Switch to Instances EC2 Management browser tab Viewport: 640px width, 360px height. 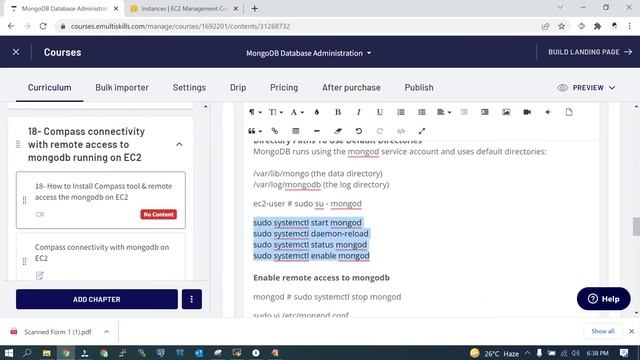pos(184,9)
